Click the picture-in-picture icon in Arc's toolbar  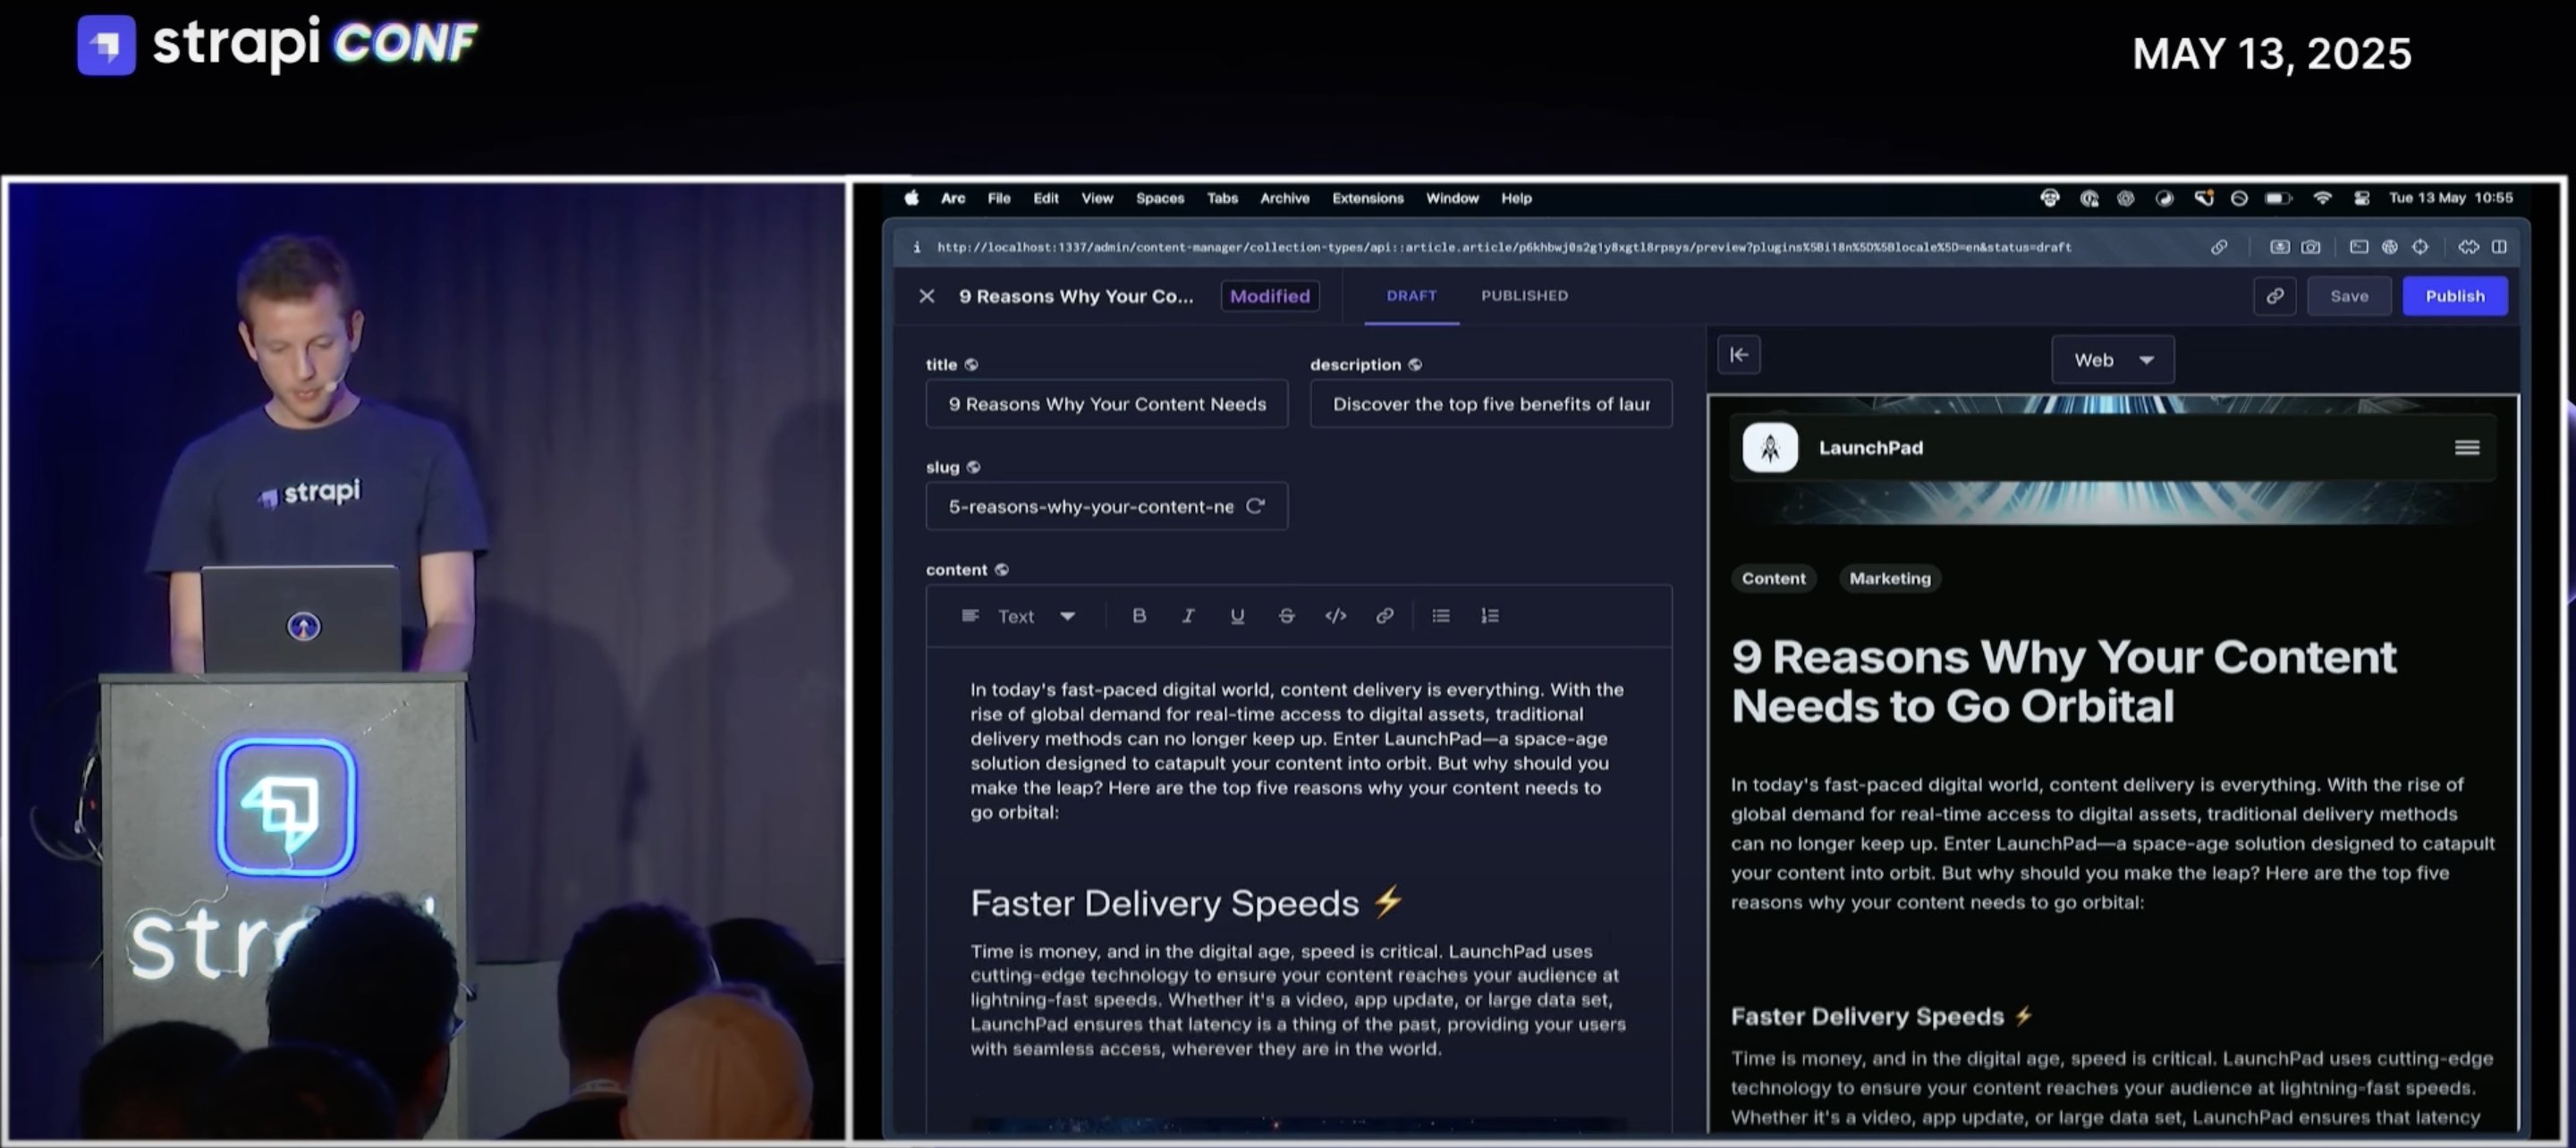pos(2280,247)
